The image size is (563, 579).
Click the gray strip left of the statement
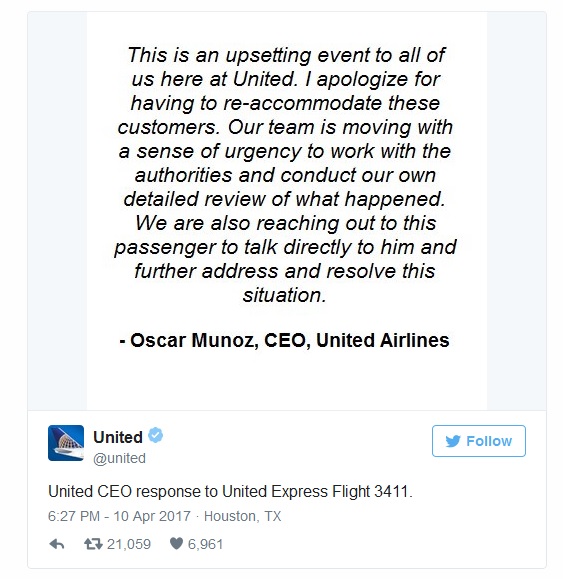pos(57,211)
